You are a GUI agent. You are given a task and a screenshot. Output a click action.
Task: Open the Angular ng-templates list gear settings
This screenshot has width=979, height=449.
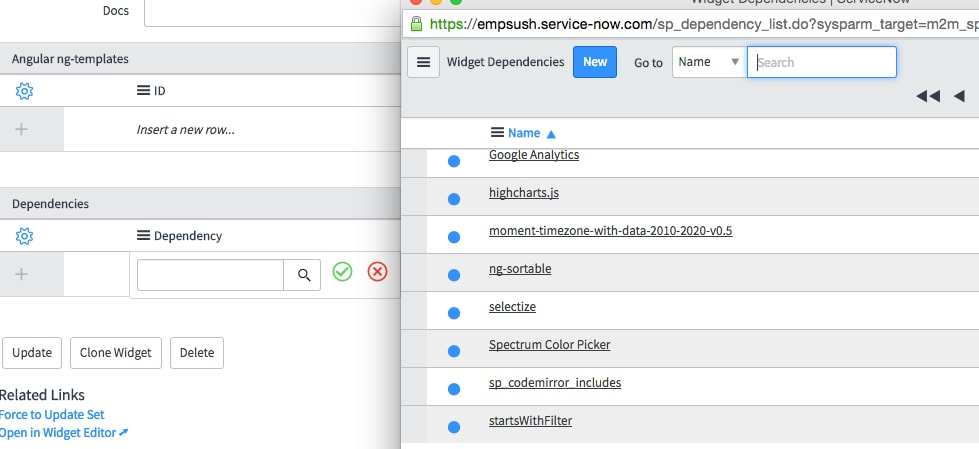(24, 91)
